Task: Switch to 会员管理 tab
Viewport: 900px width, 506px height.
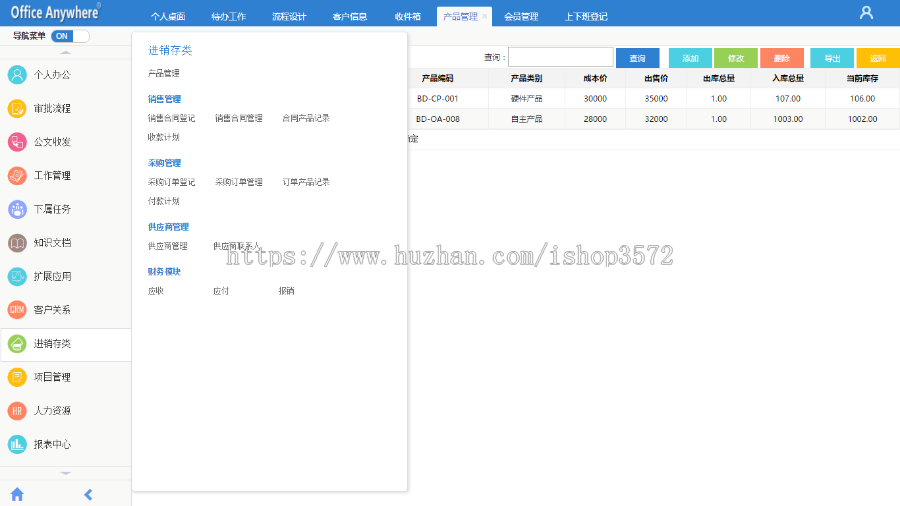Action: tap(521, 17)
